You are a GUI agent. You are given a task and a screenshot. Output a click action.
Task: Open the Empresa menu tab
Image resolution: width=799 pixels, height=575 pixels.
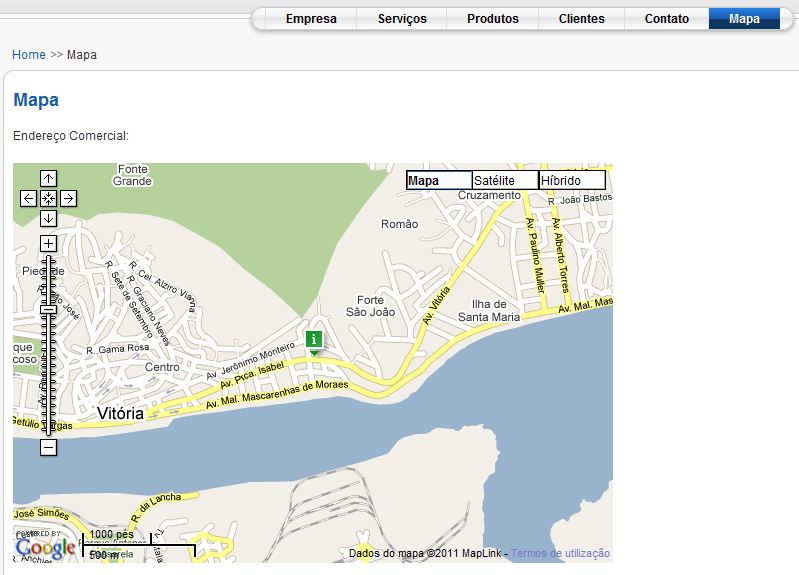click(311, 19)
